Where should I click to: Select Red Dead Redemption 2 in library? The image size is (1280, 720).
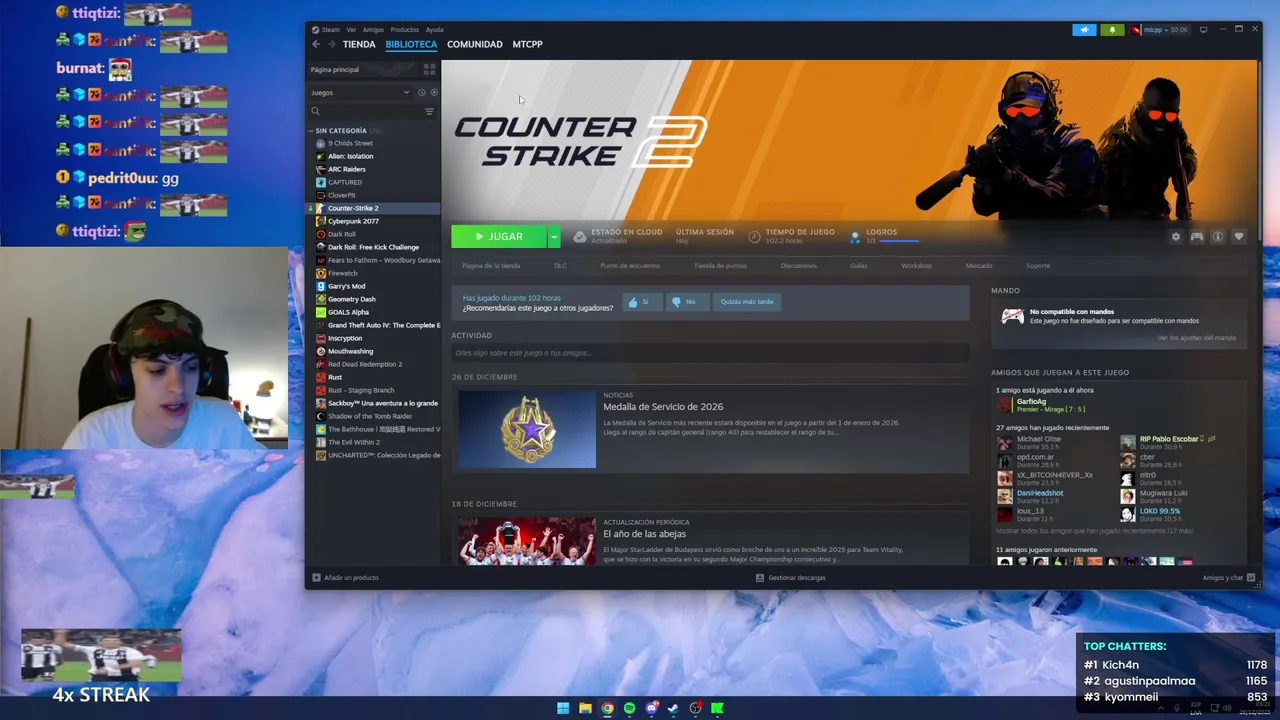pyautogui.click(x=365, y=364)
